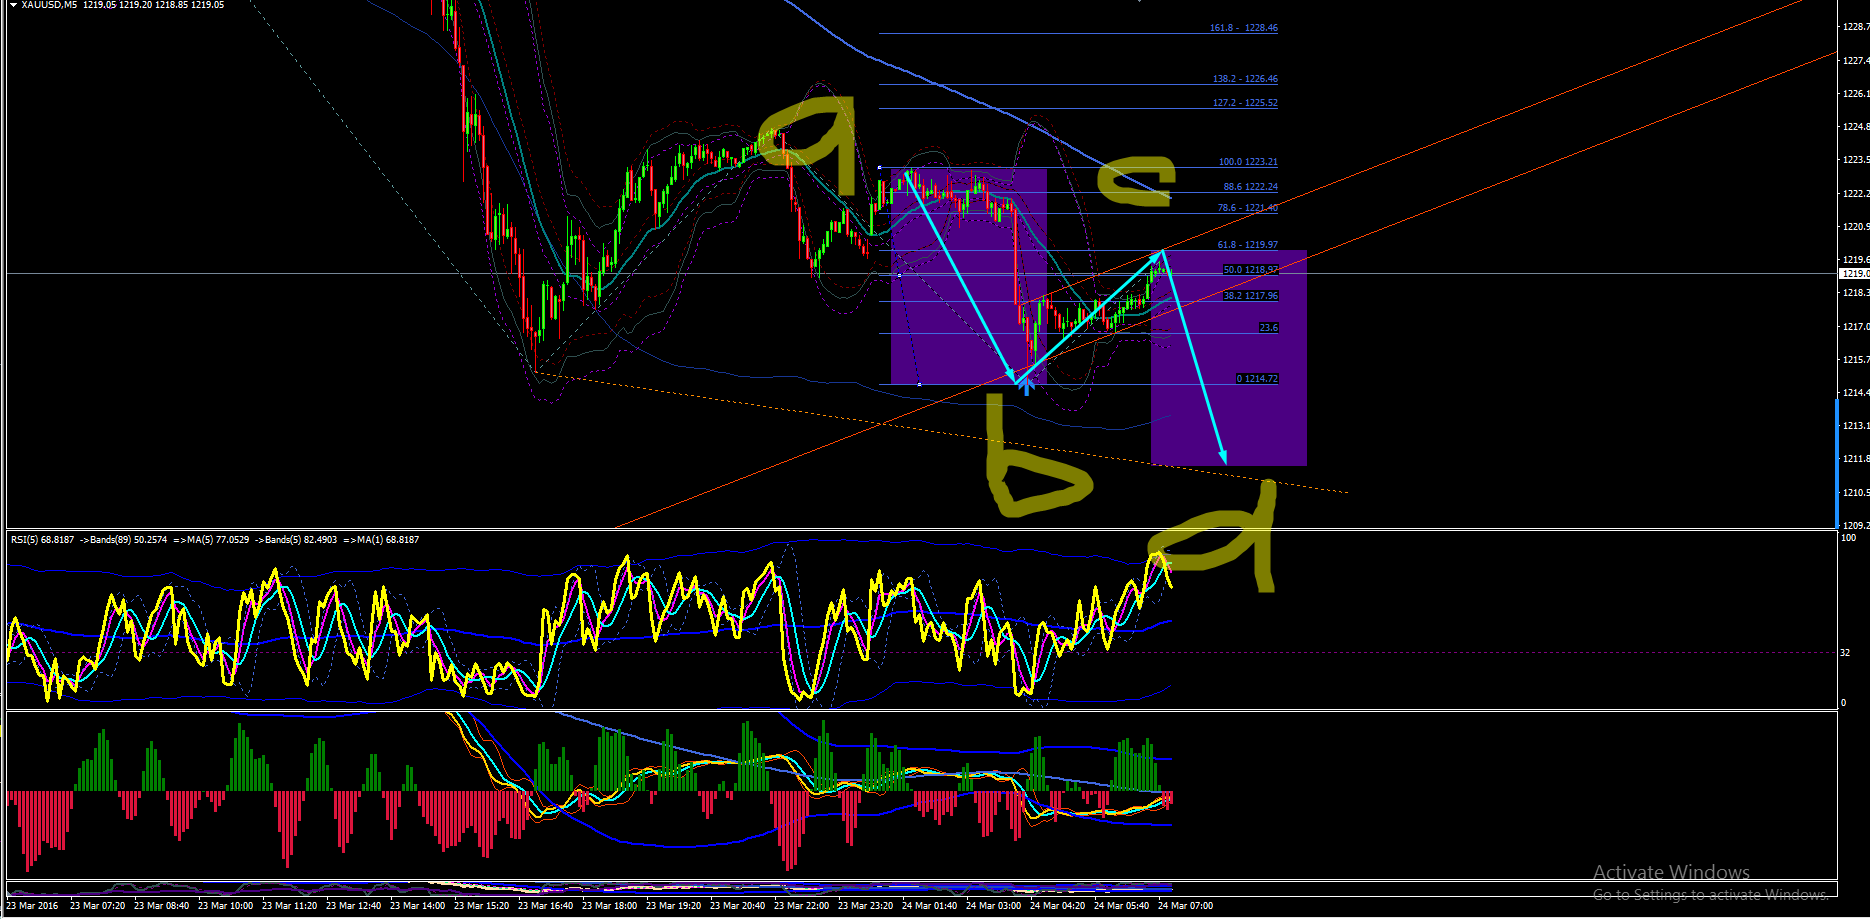Select the blue arrow marker at the swing low
1870x919 pixels.
[x=1026, y=385]
